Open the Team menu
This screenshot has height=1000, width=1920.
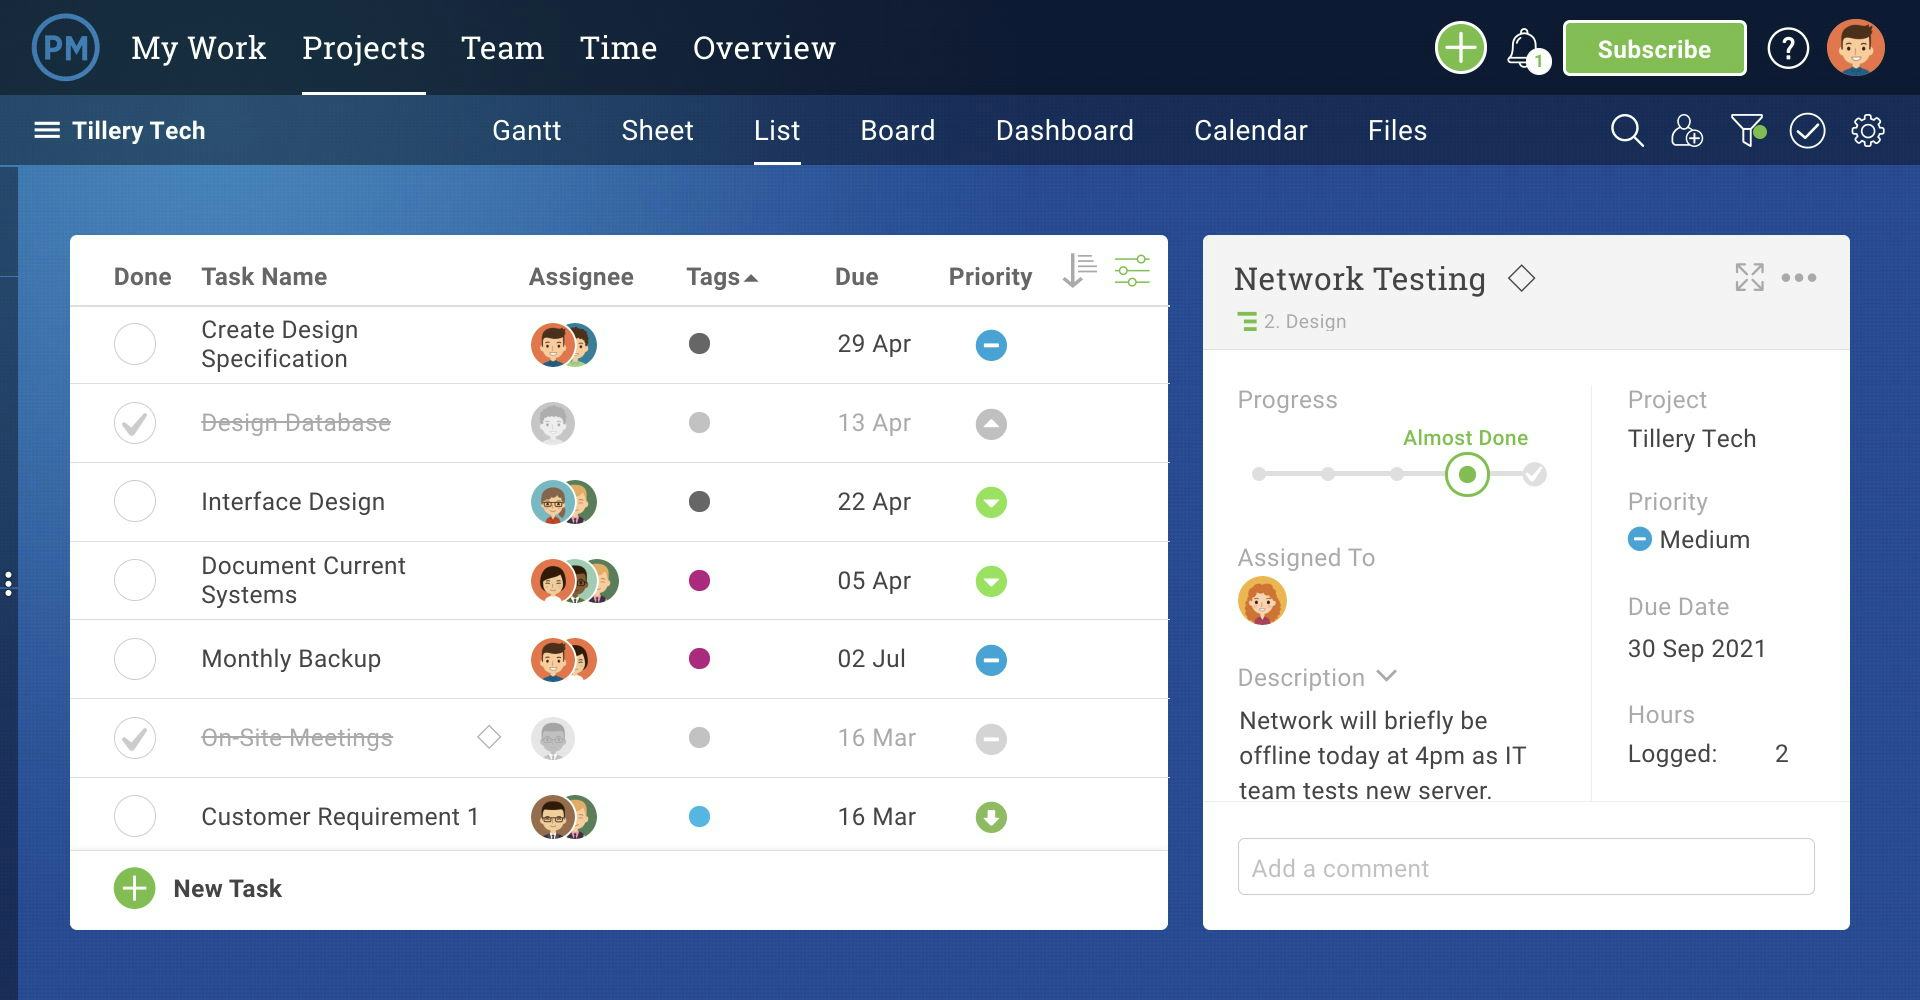502,48
